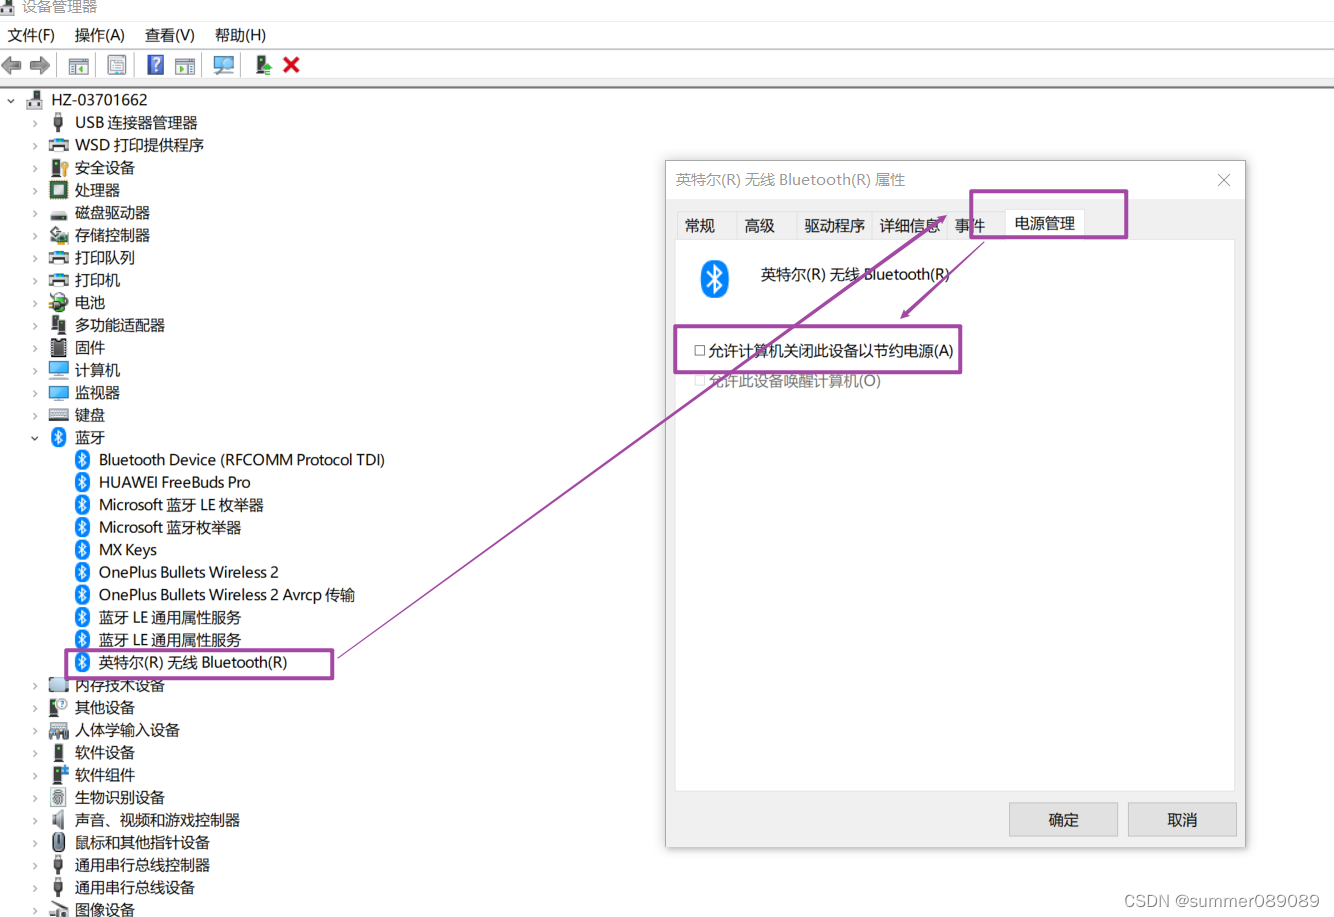
Task: Expand the 多功能适配器 node
Action: click(35, 325)
